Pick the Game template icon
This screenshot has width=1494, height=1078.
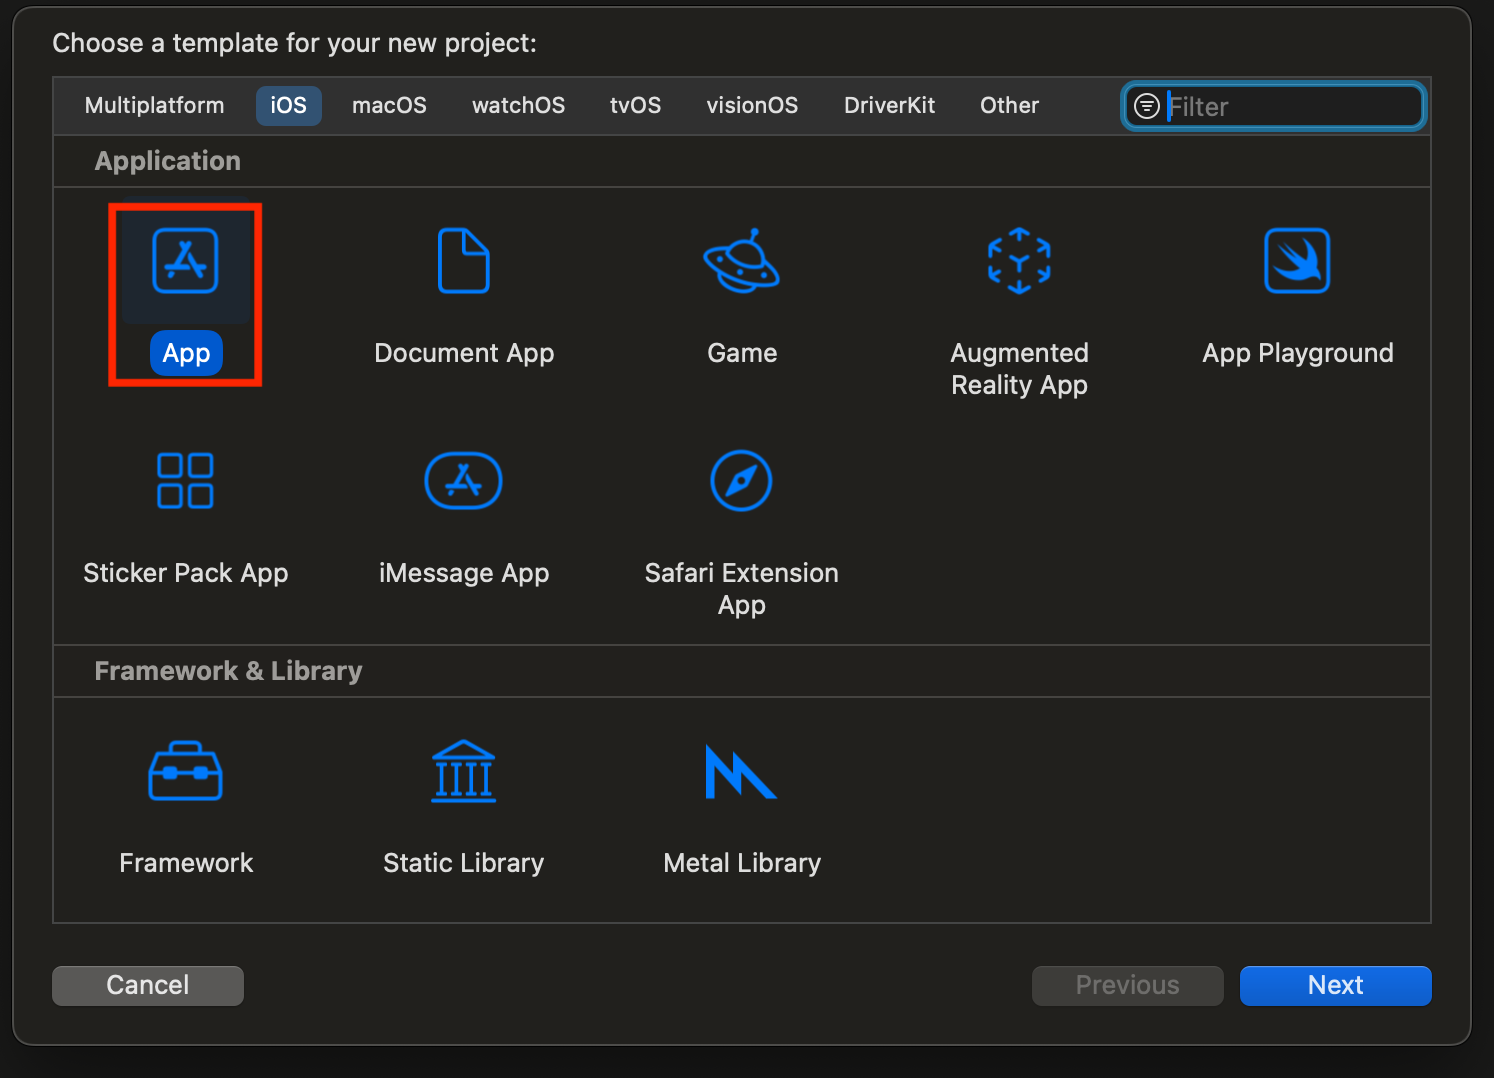[741, 262]
